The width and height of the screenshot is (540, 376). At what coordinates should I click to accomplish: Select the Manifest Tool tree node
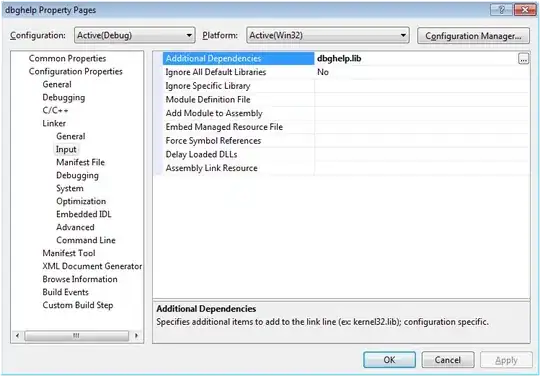point(69,253)
